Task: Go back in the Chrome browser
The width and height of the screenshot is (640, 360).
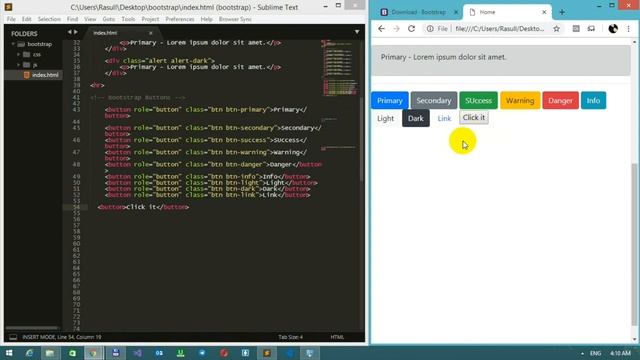Action: point(381,29)
